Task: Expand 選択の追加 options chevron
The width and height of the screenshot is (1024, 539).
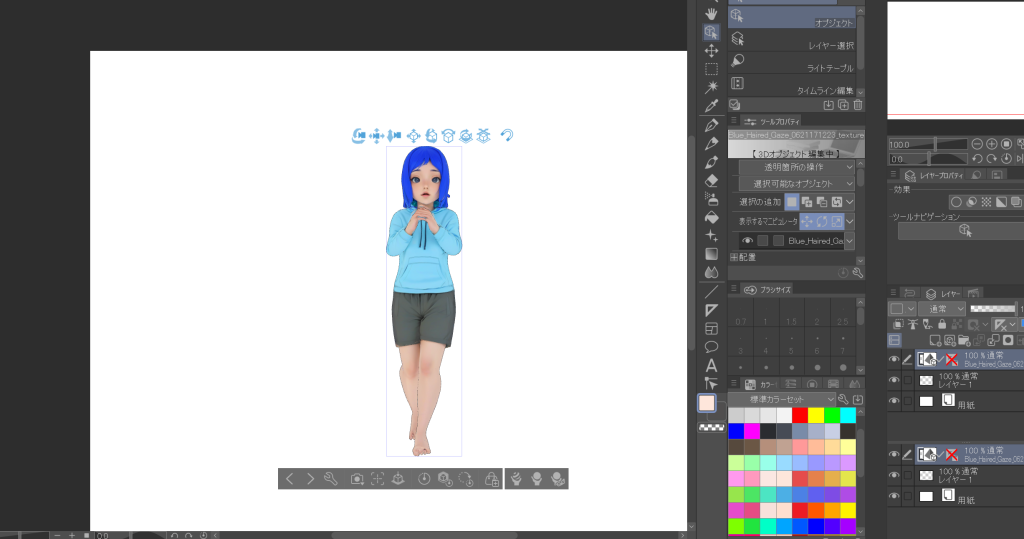Action: pos(850,202)
